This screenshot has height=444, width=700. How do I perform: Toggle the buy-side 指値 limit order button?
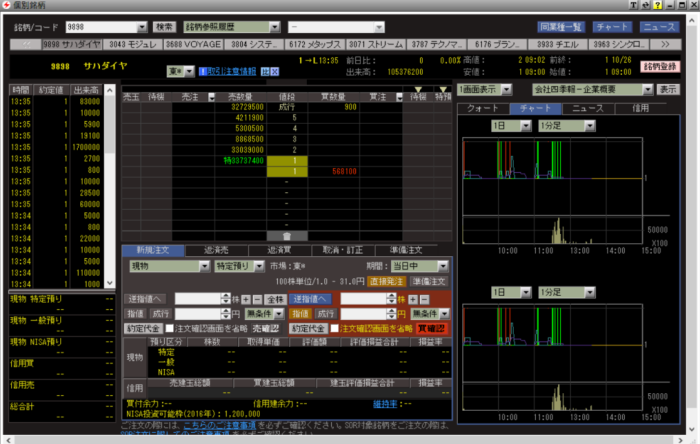[302, 314]
